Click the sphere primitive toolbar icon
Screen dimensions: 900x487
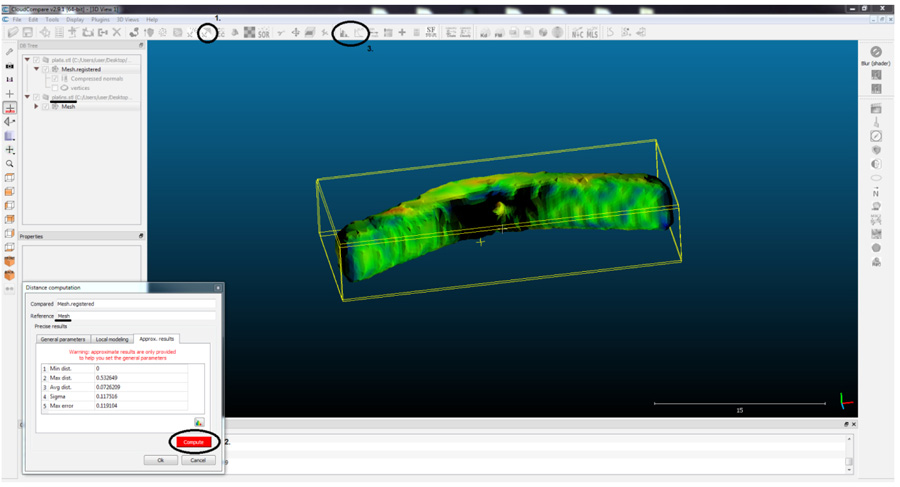pyautogui.click(x=557, y=33)
